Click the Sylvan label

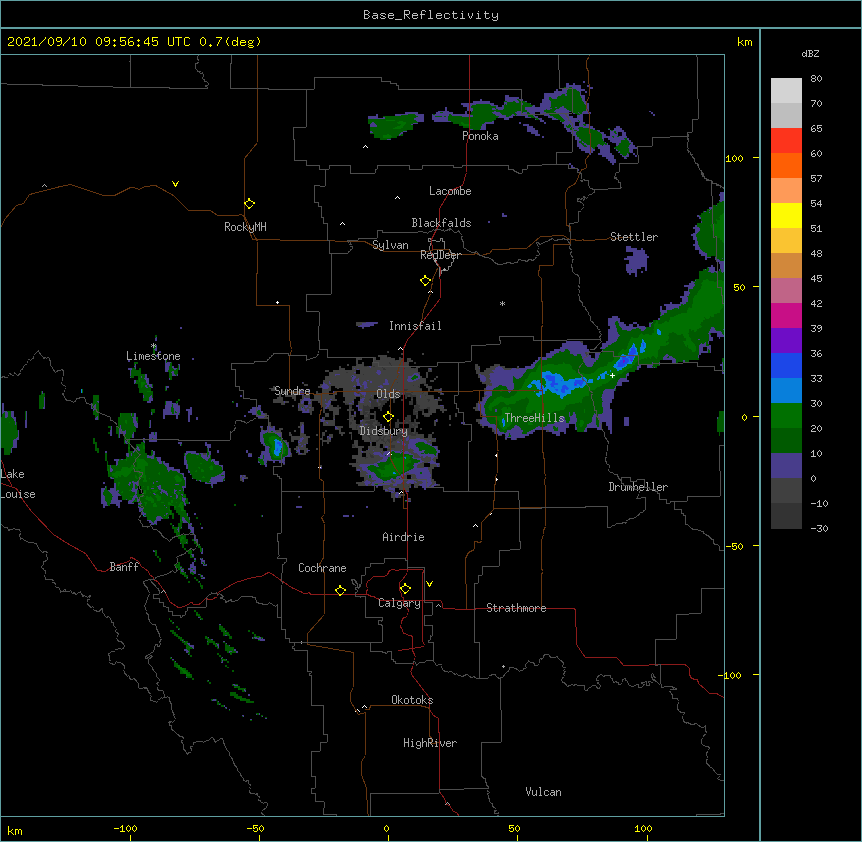[390, 245]
